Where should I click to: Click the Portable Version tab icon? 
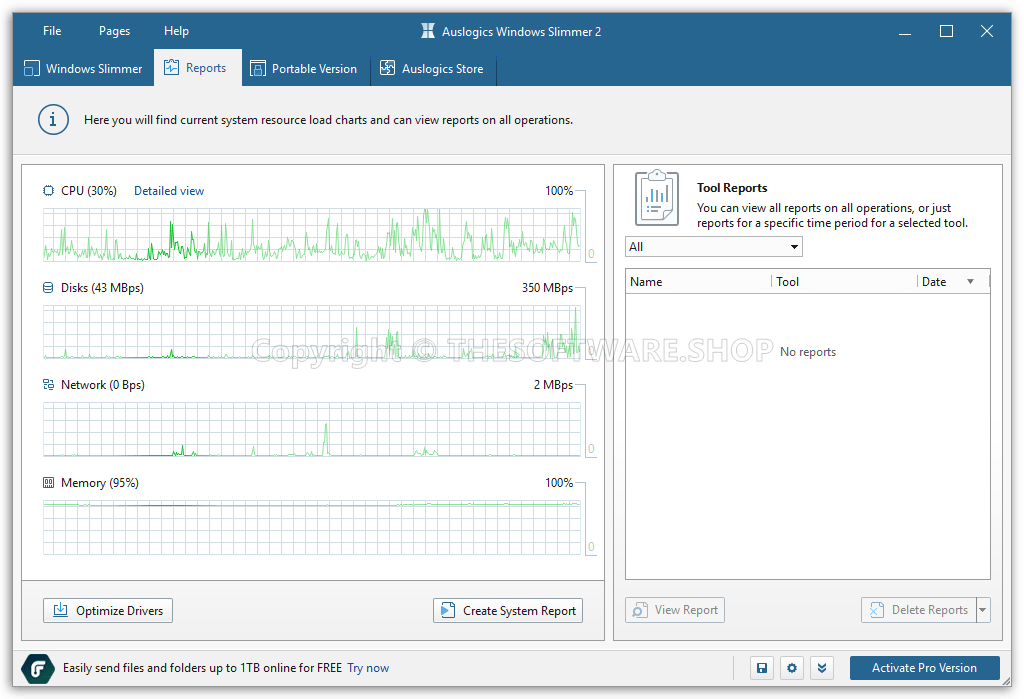point(257,68)
